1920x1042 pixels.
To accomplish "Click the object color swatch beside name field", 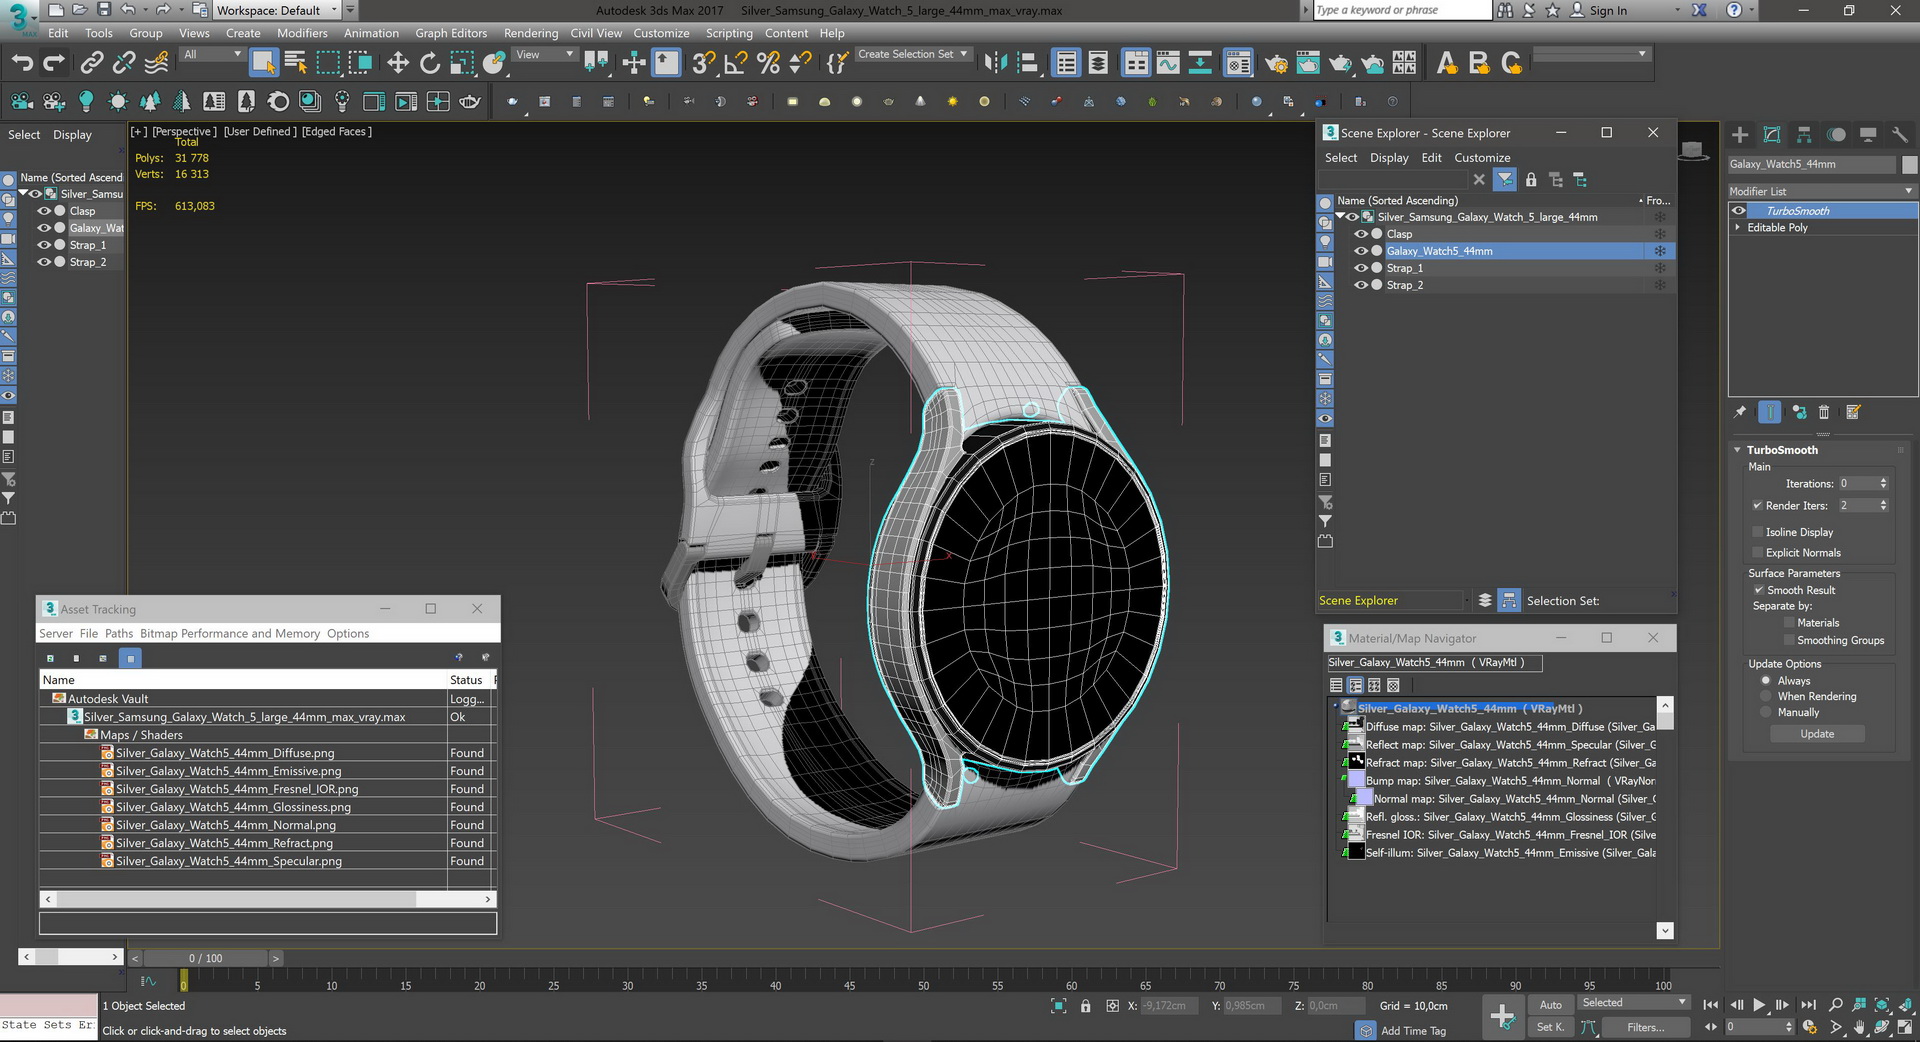I will click(1909, 164).
